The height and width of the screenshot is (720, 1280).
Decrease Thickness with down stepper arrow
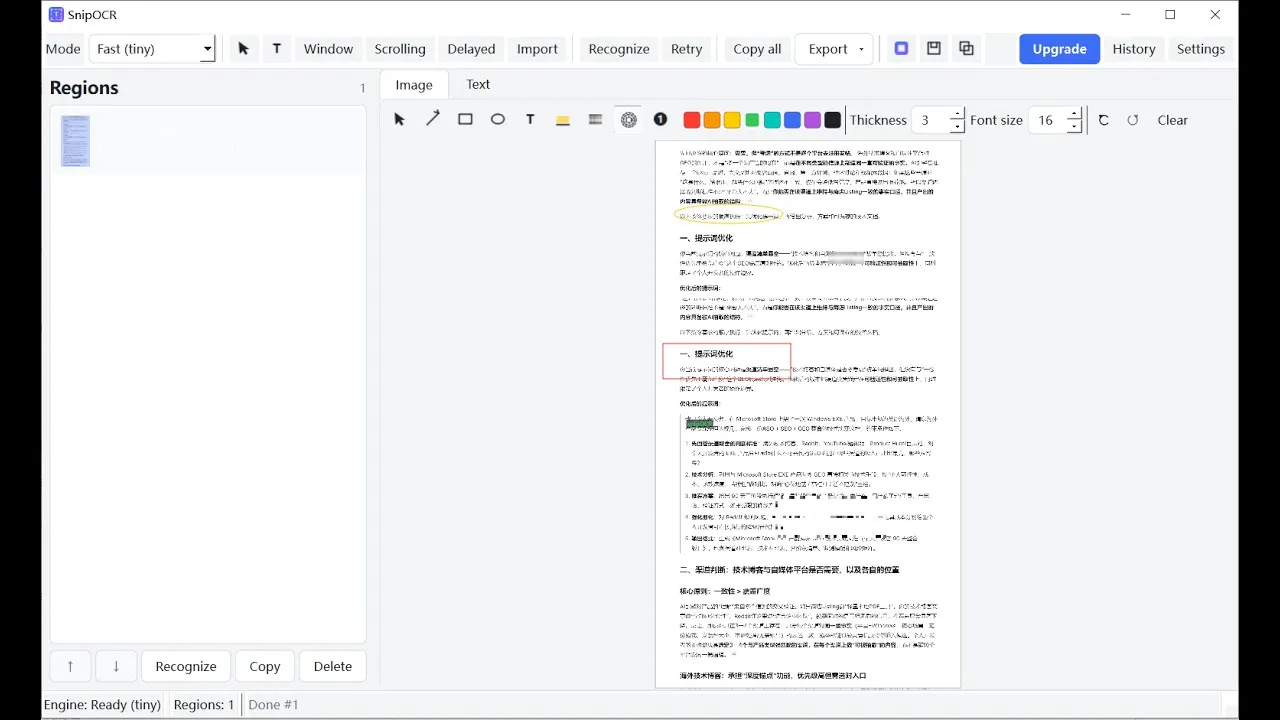click(957, 127)
